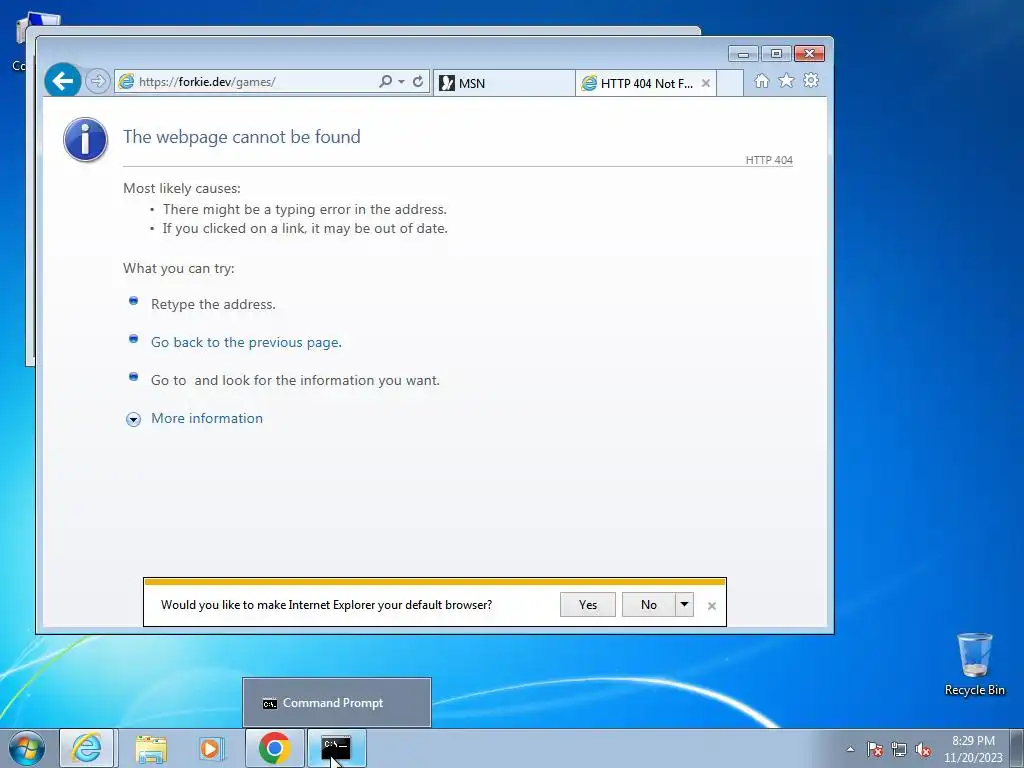
Task: Maximize the Internet Explorer window
Action: tap(776, 54)
